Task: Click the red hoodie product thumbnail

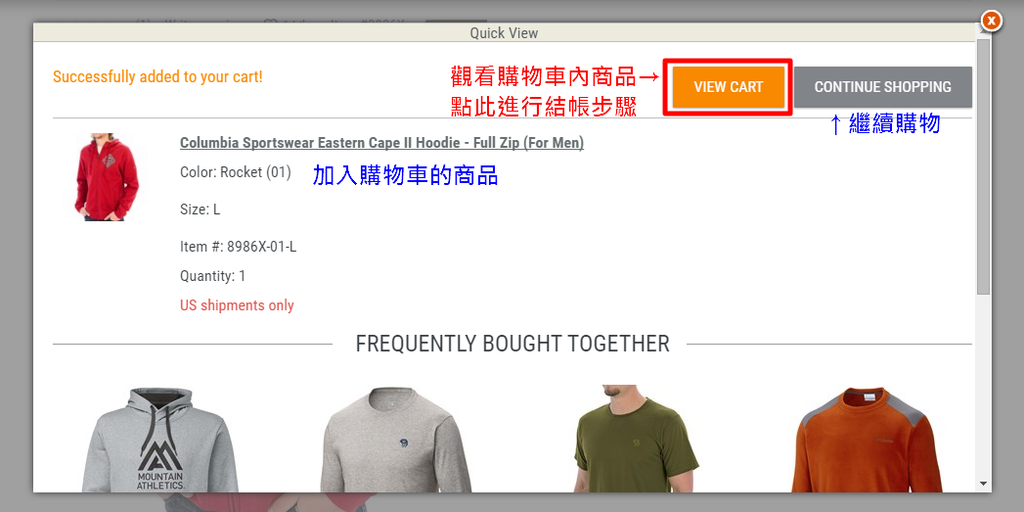Action: 106,177
